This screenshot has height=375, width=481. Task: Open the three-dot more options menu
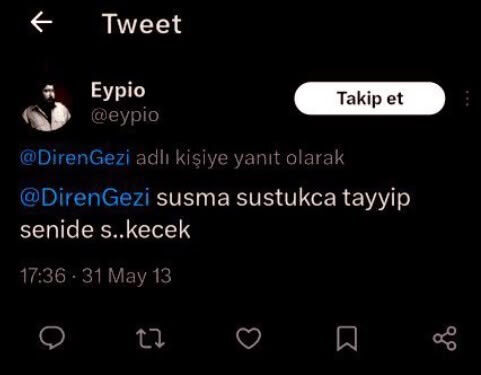467,98
